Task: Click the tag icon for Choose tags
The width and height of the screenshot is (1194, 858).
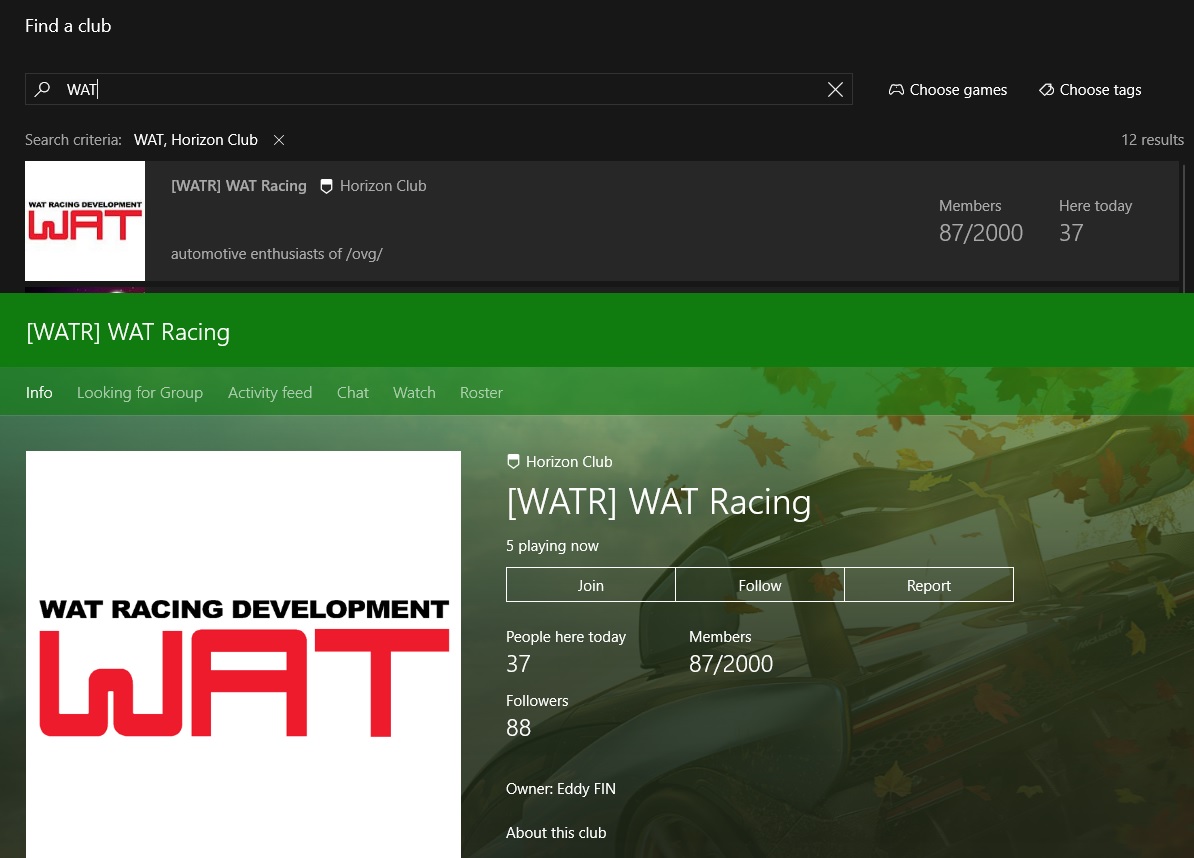Action: point(1046,90)
